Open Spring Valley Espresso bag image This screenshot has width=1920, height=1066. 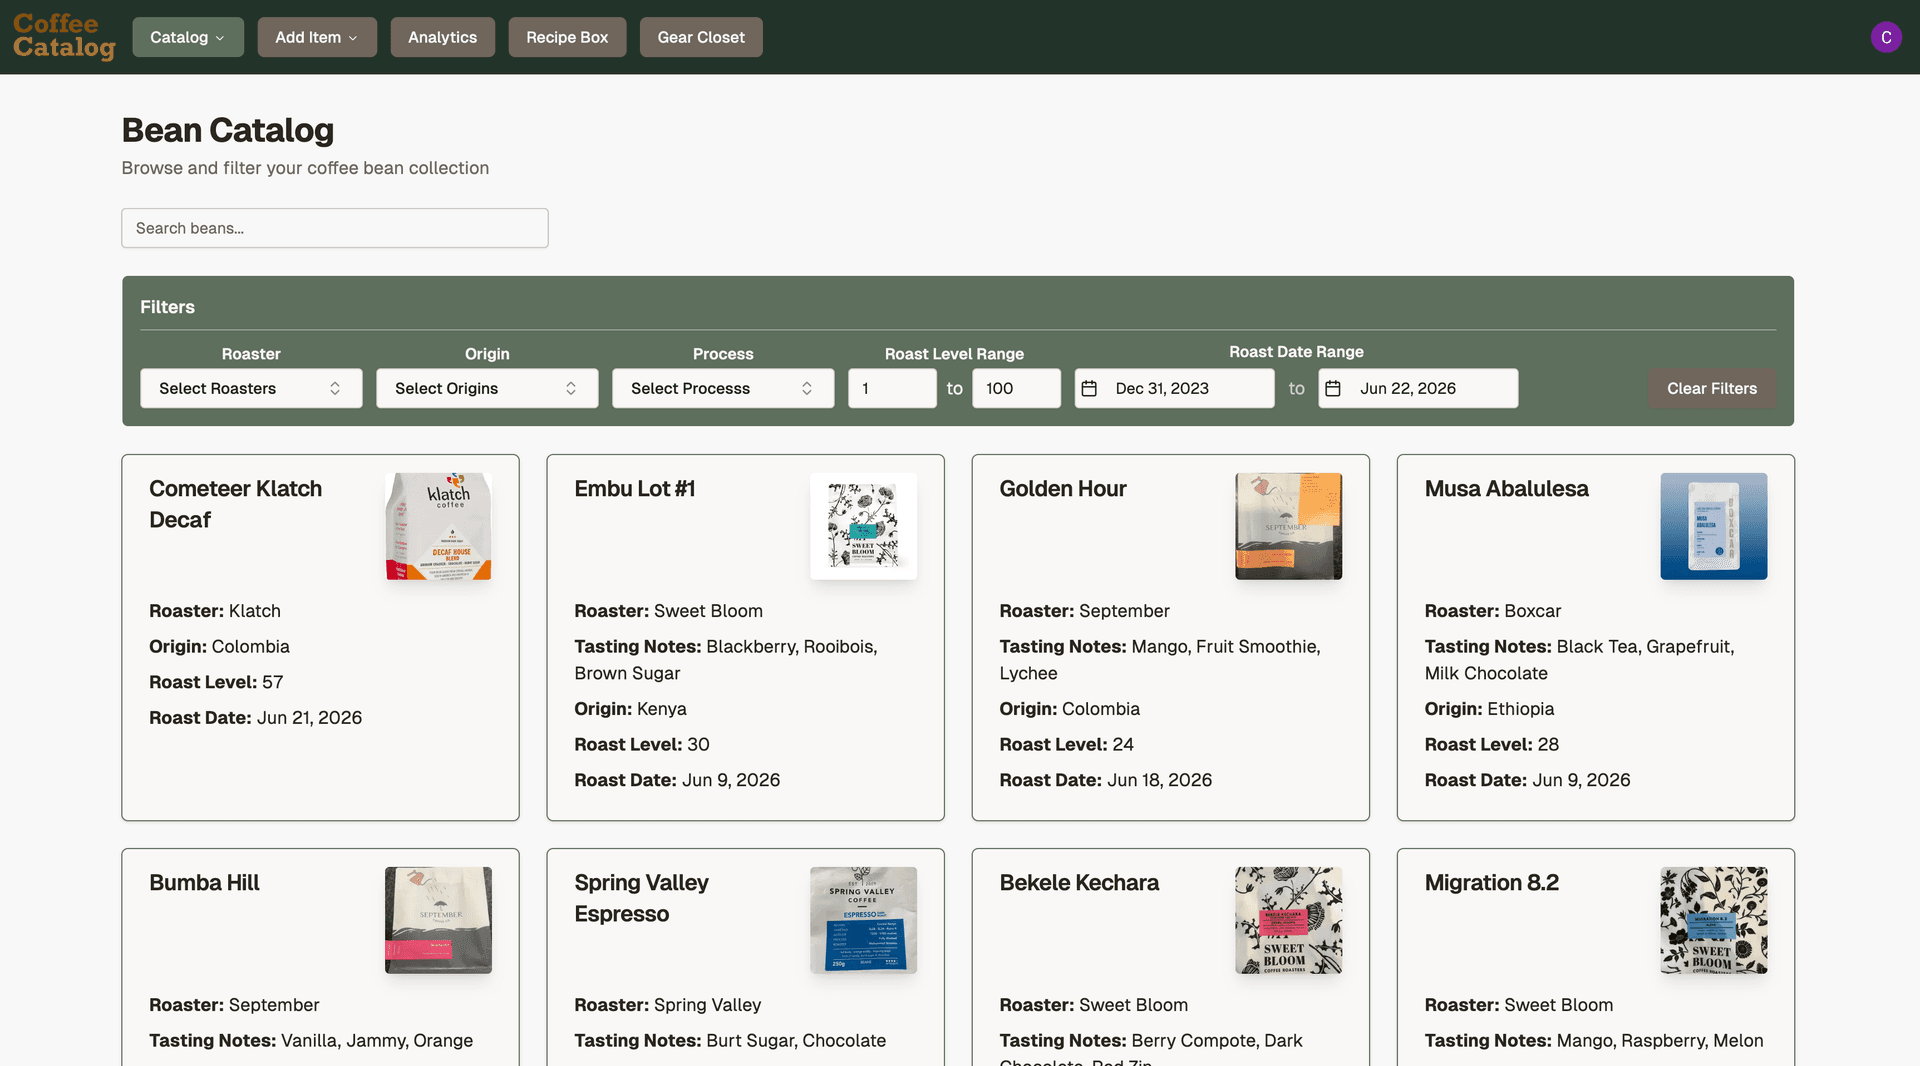pos(863,920)
